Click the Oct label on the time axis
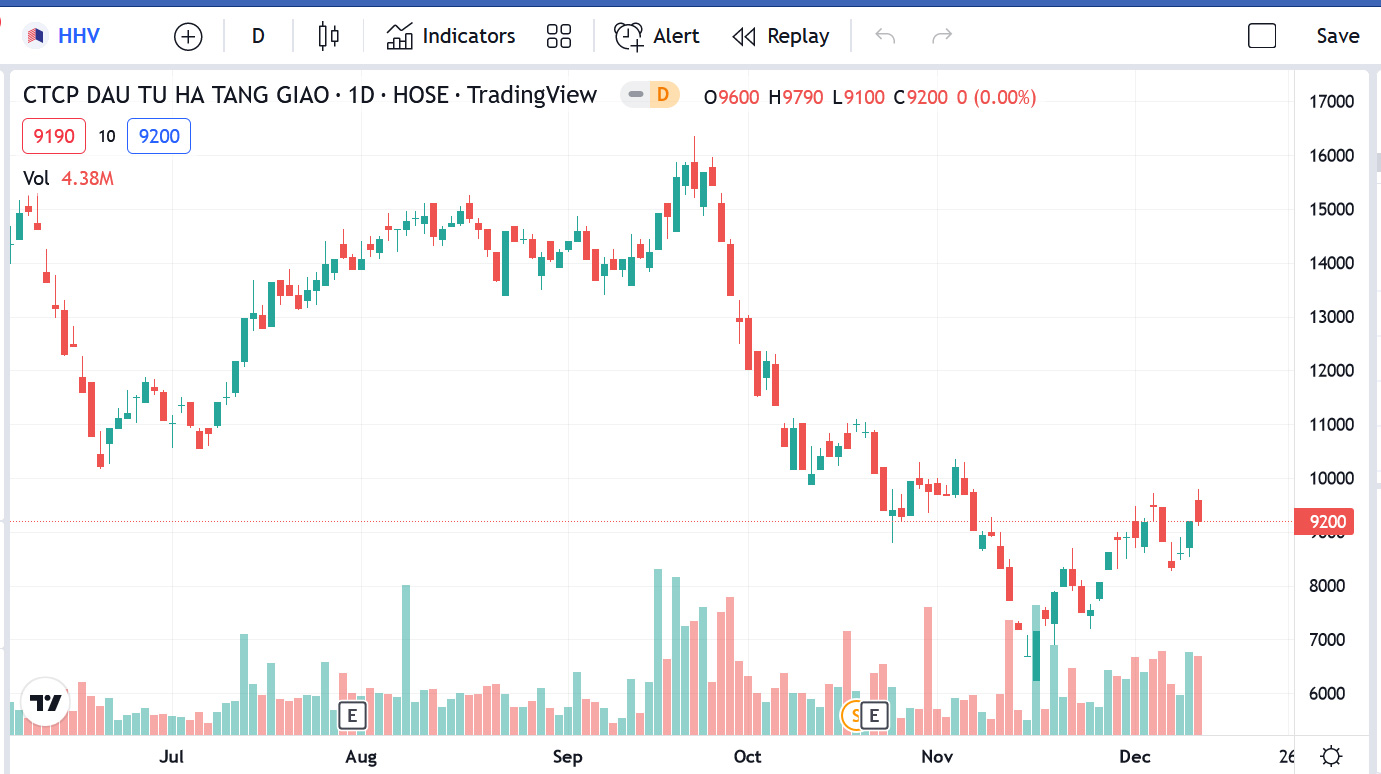 (x=747, y=756)
